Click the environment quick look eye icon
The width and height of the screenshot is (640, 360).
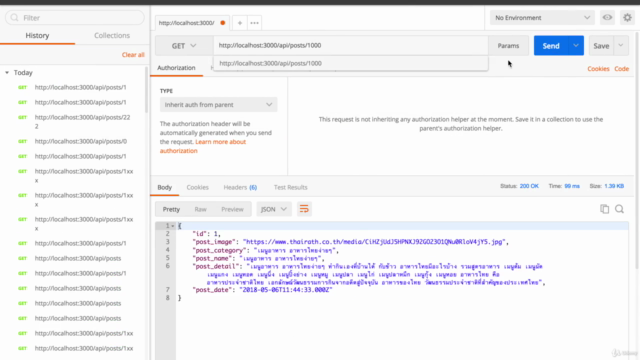tap(607, 18)
